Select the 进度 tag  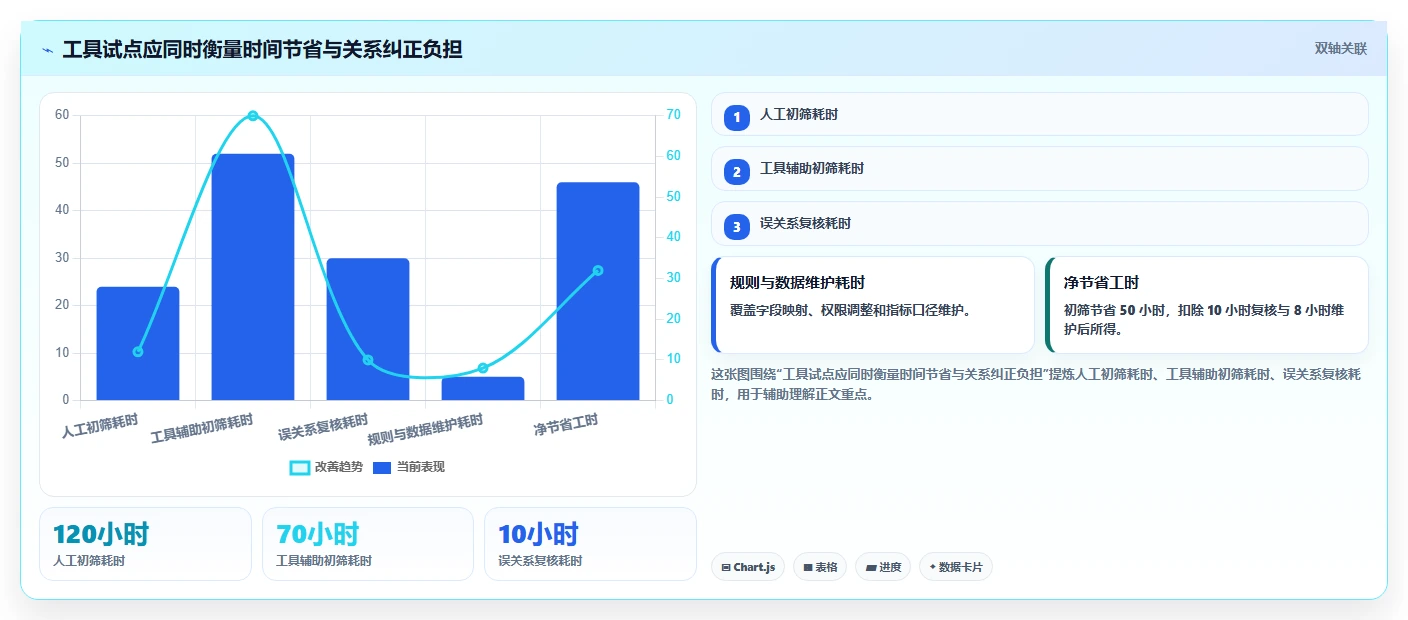click(883, 567)
